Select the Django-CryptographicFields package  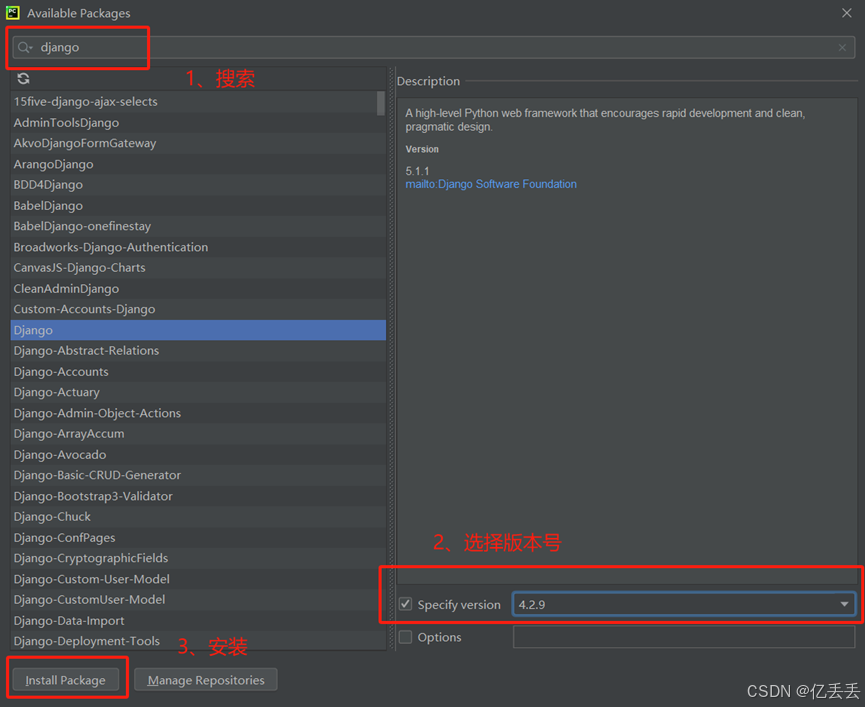[x=198, y=558]
